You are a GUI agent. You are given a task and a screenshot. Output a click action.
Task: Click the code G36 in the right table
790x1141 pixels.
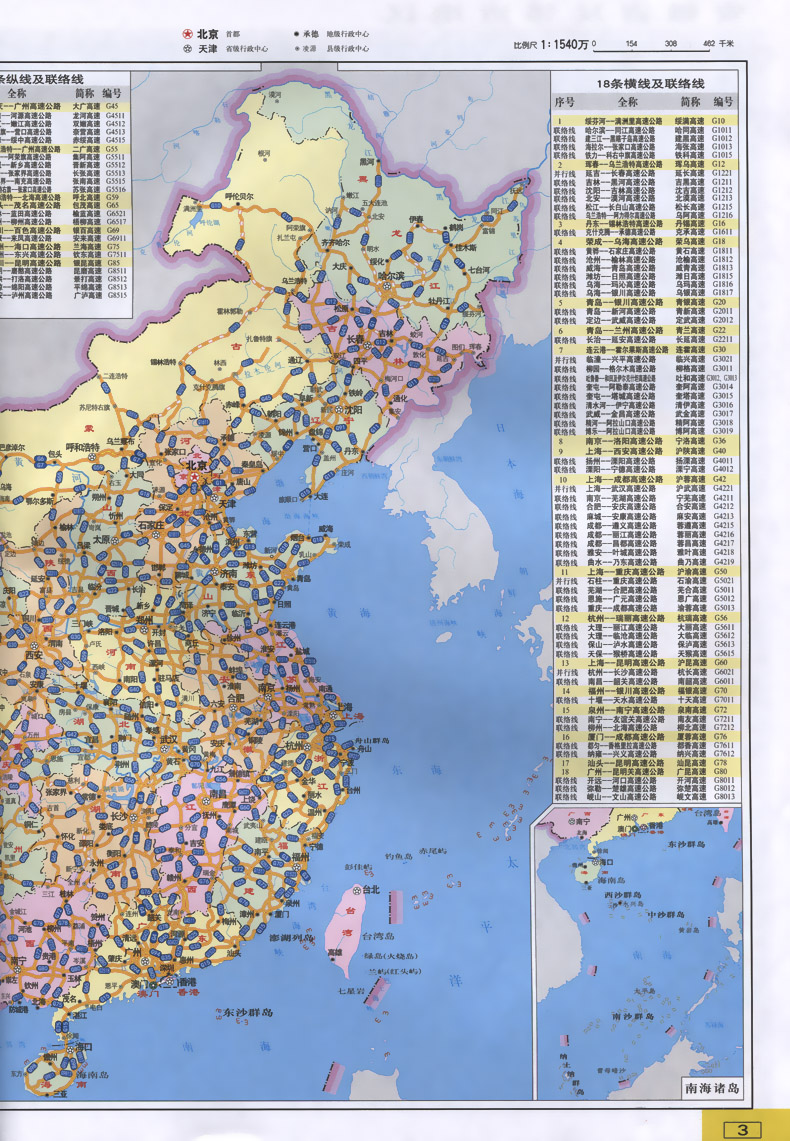[x=719, y=441]
